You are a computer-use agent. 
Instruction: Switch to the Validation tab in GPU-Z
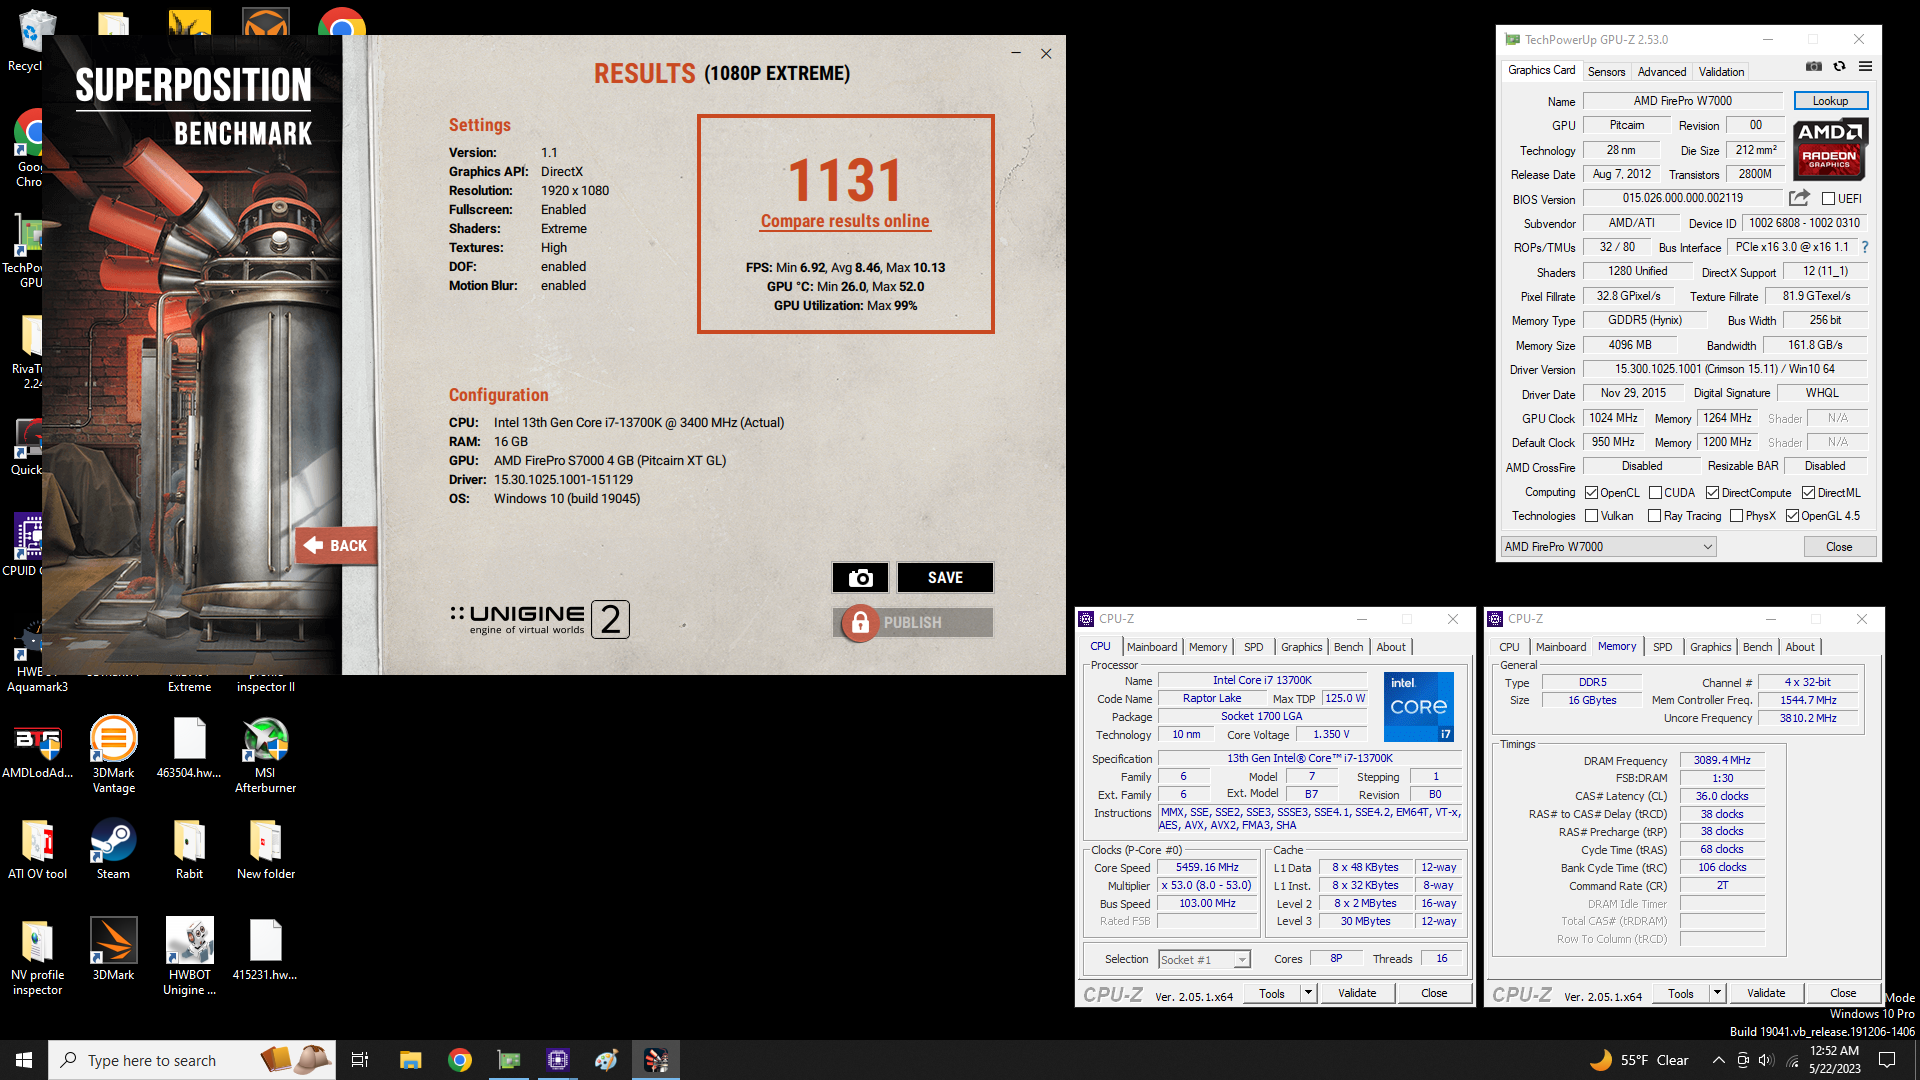tap(1721, 72)
